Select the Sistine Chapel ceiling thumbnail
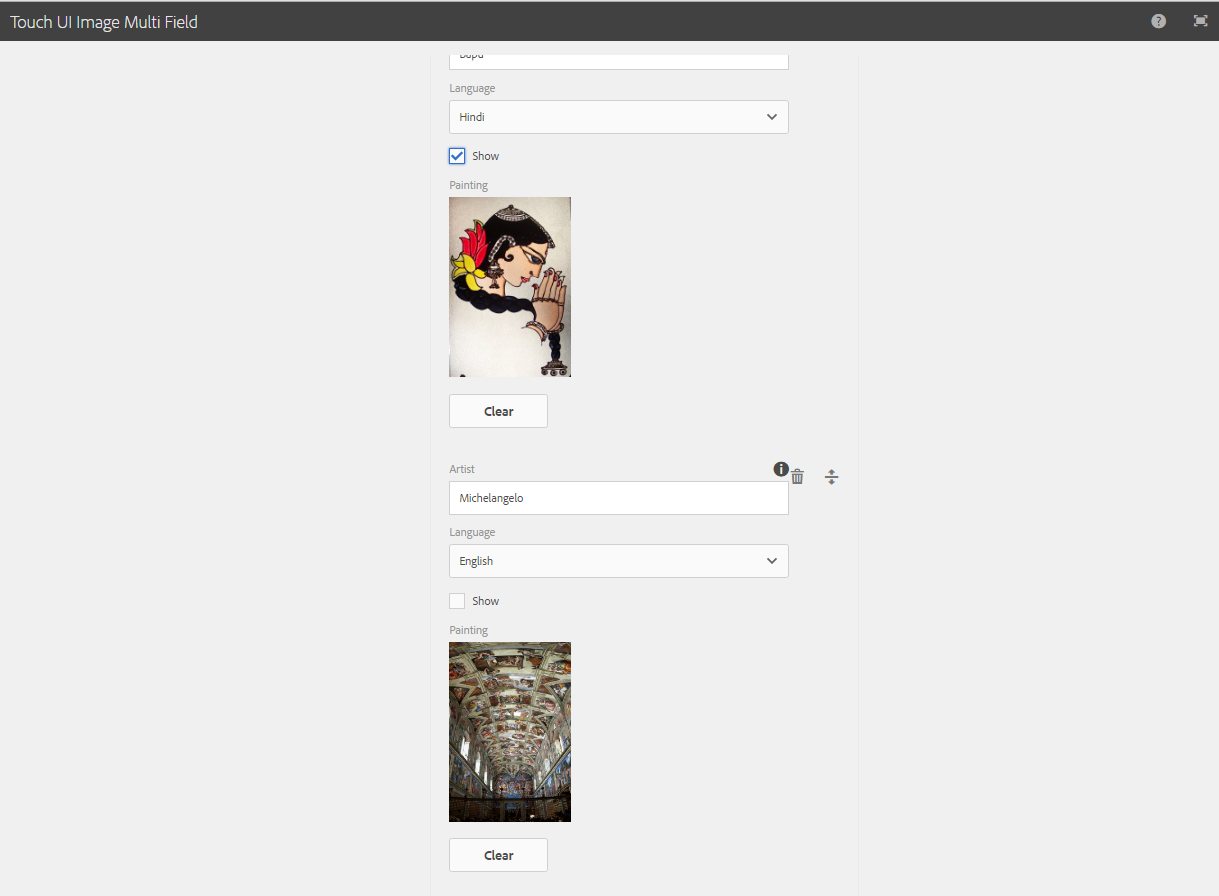 [x=510, y=731]
